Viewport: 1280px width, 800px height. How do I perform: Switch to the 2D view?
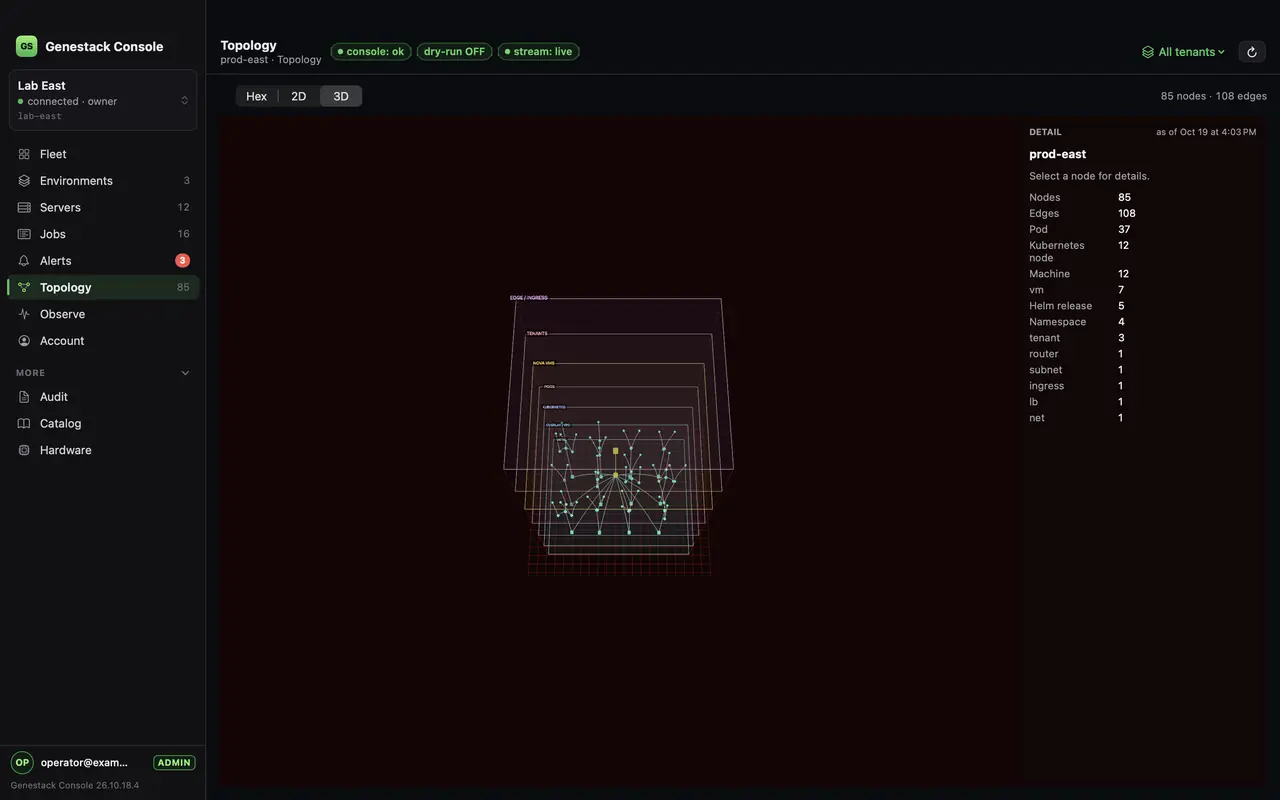point(298,96)
